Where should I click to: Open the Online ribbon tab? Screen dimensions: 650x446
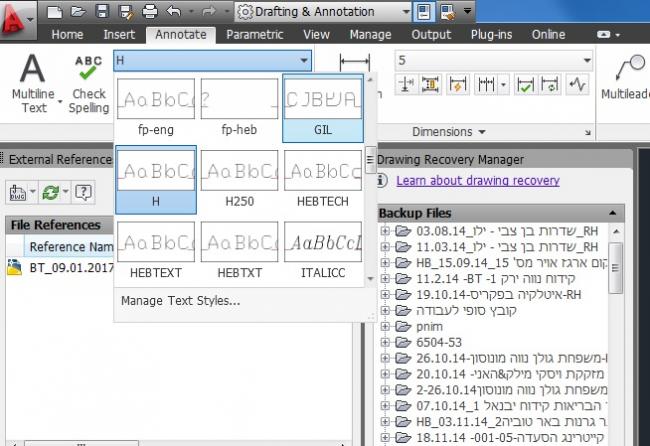tap(548, 34)
